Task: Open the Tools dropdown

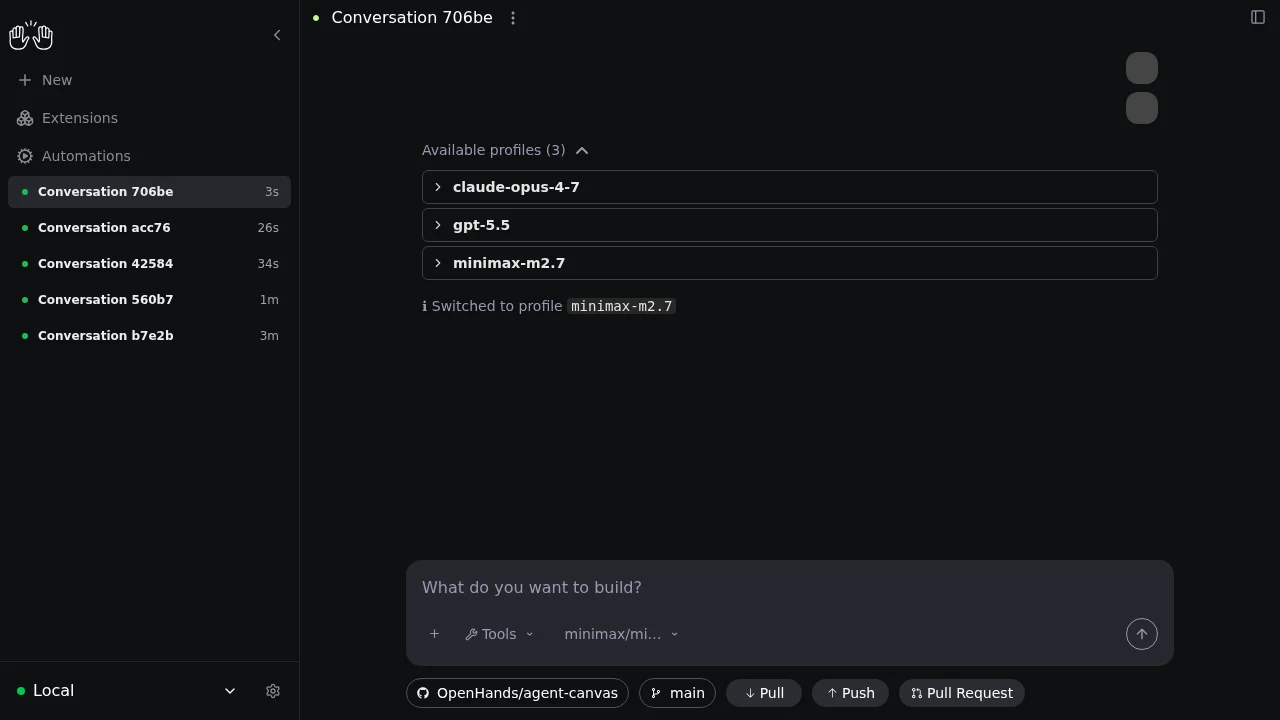Action: pos(499,634)
